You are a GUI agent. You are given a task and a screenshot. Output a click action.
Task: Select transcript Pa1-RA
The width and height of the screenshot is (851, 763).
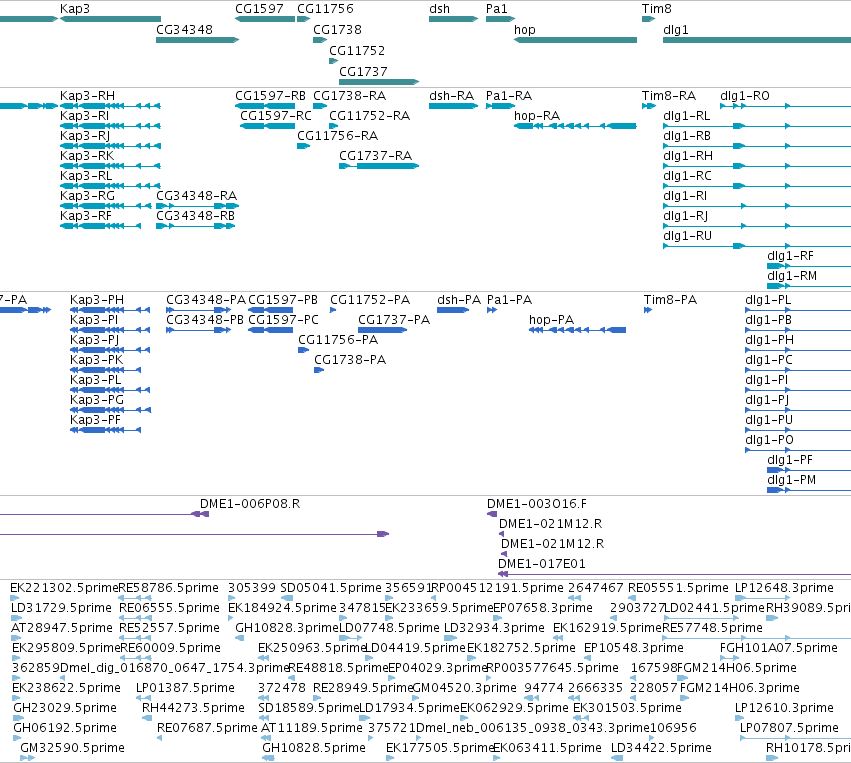pos(500,106)
